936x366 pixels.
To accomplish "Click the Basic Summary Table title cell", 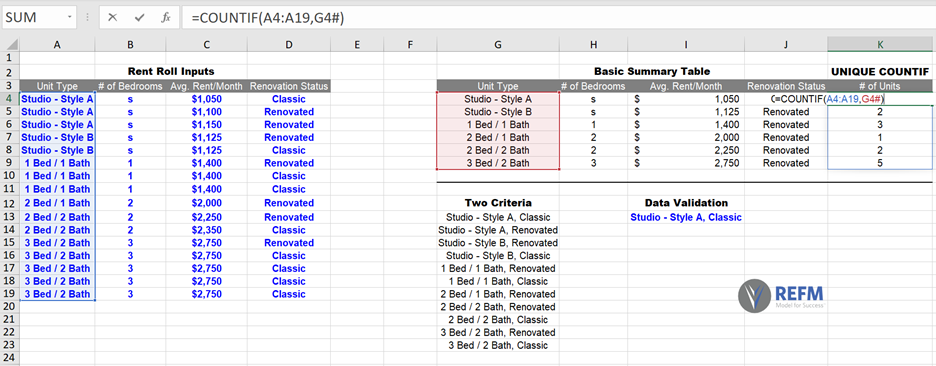I will click(652, 72).
